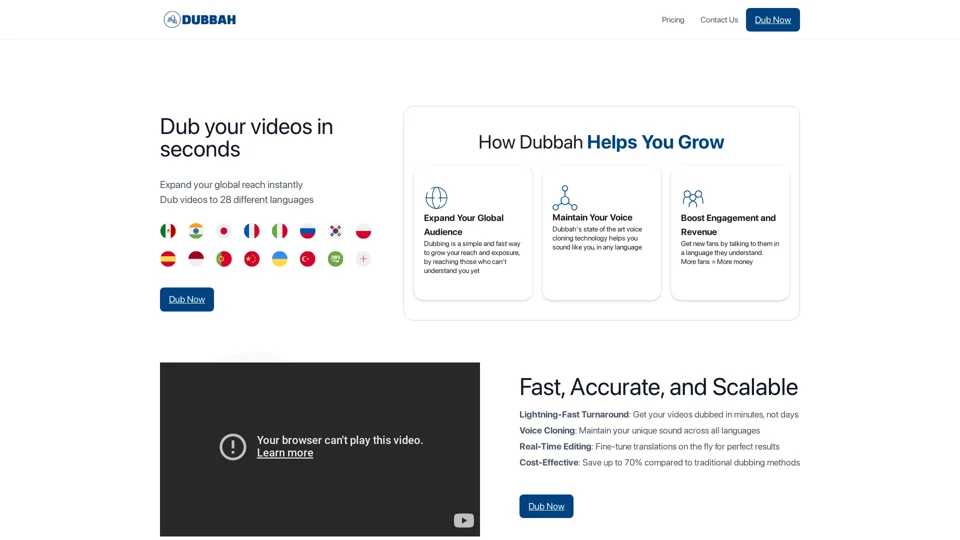Select the Mexico flag icon
The width and height of the screenshot is (960, 540).
coord(168,231)
